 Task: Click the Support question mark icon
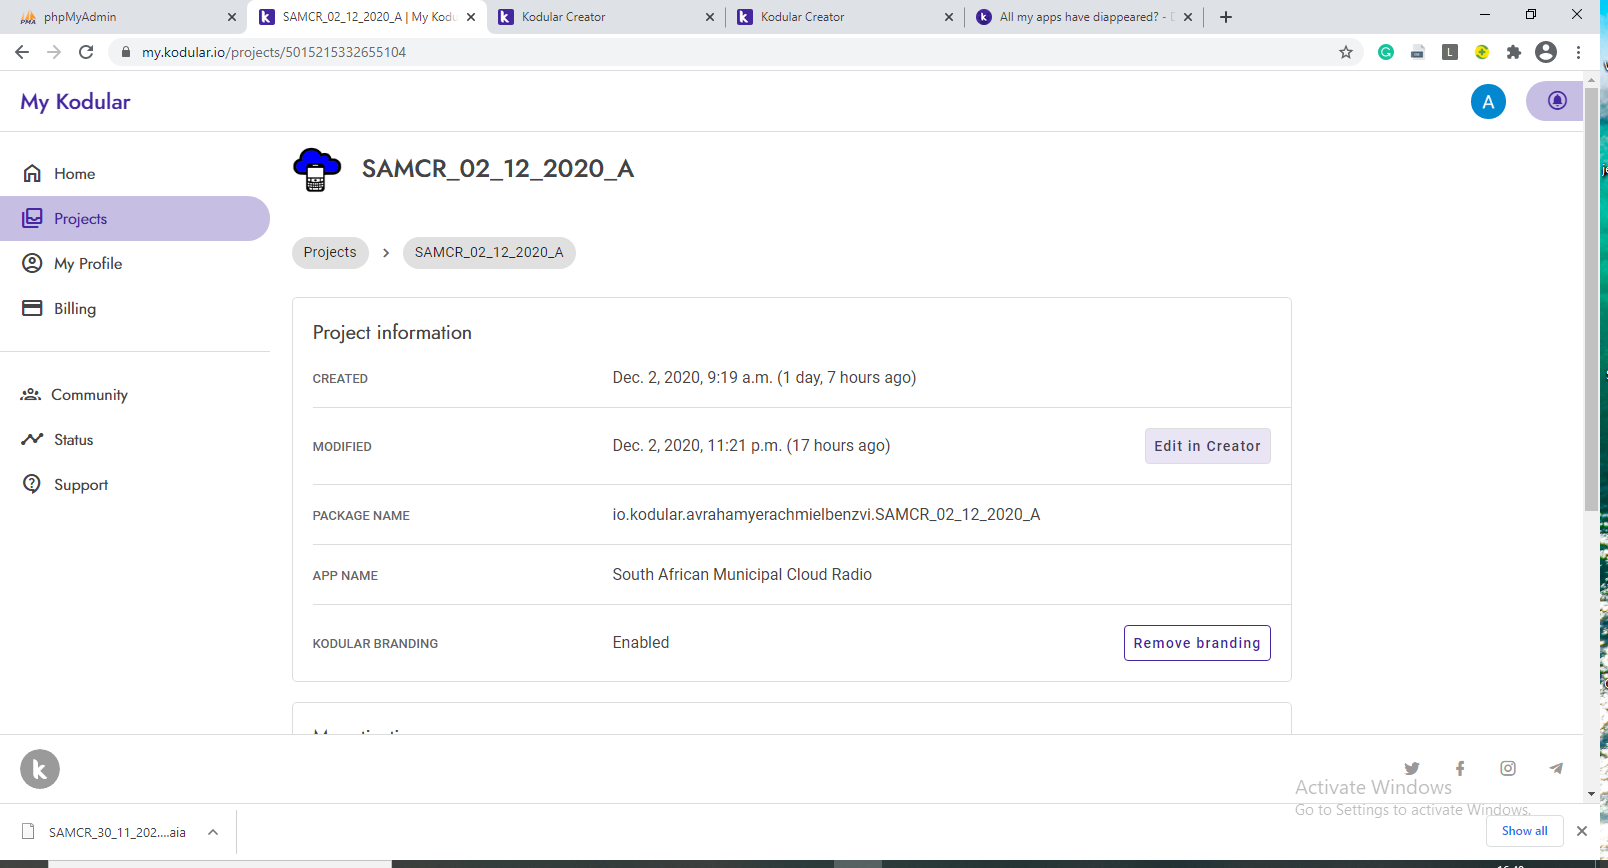(x=32, y=484)
